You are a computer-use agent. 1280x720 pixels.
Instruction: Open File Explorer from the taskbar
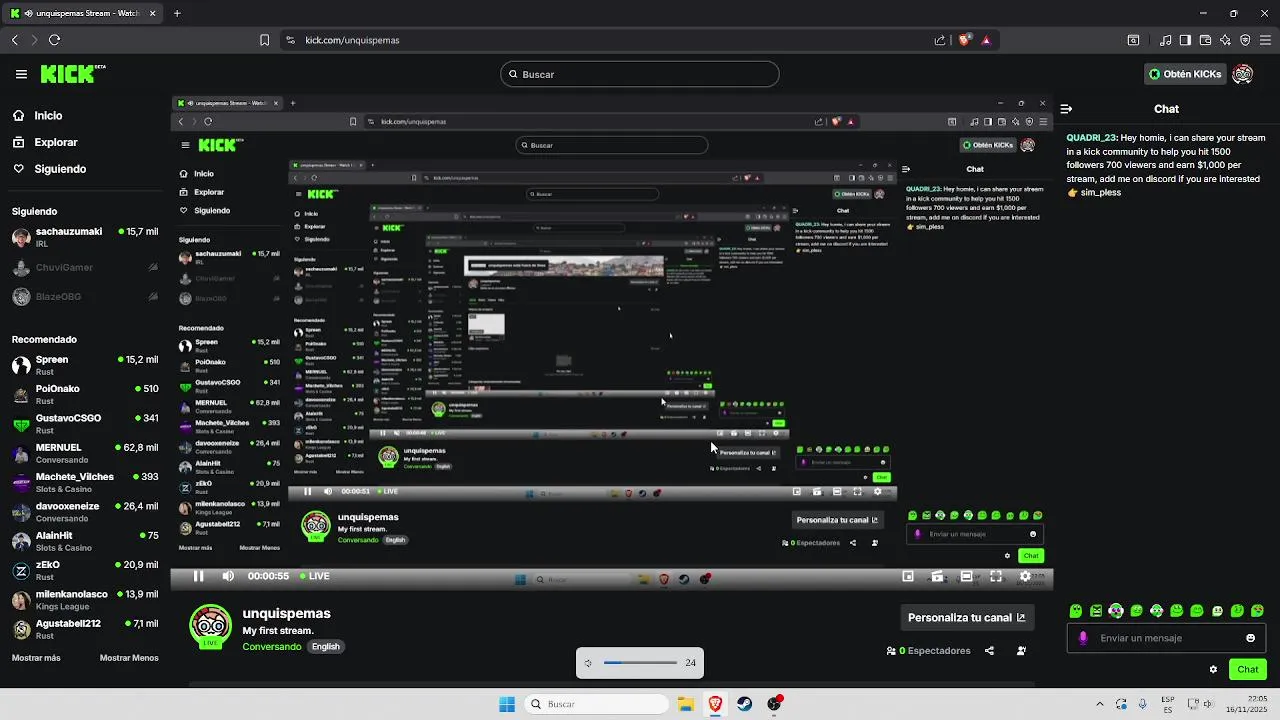(x=686, y=704)
